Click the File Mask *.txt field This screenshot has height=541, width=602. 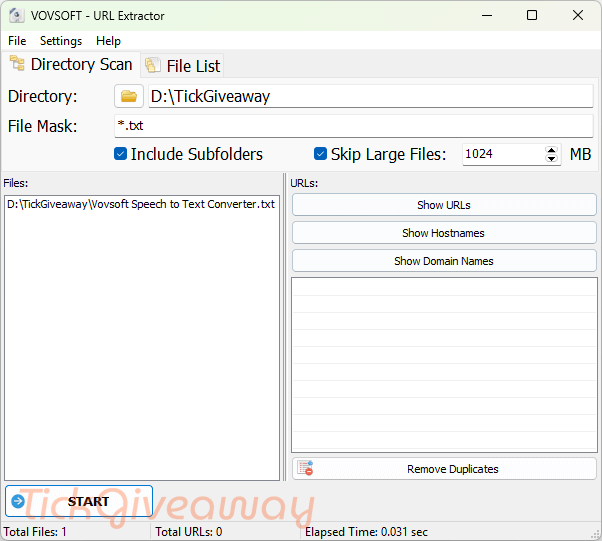point(354,126)
